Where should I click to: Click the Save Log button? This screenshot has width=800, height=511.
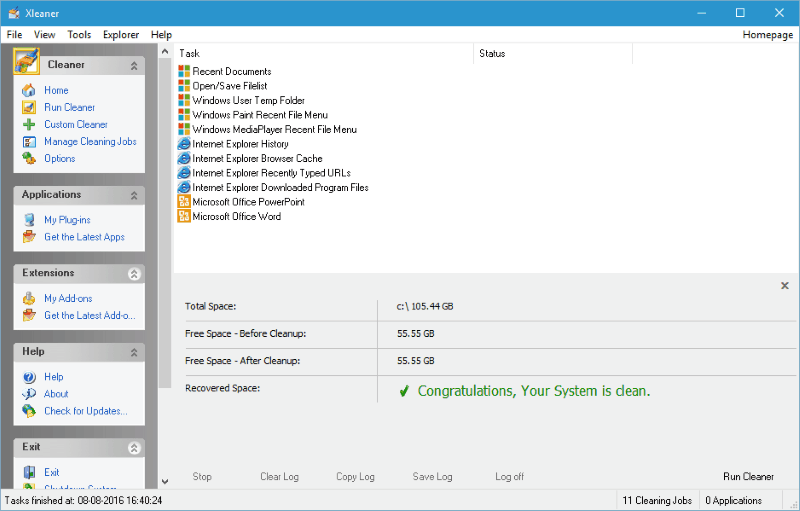tap(432, 476)
